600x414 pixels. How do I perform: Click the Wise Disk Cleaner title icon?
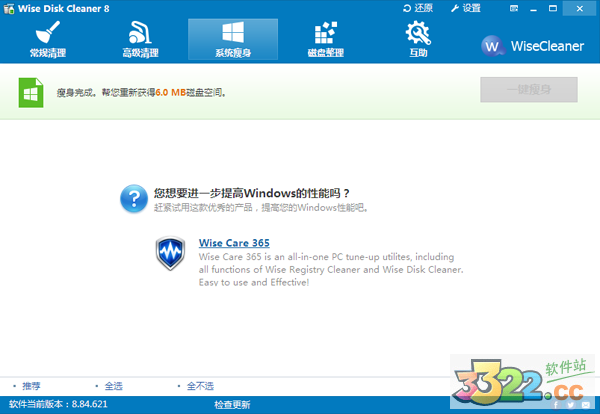(x=9, y=8)
